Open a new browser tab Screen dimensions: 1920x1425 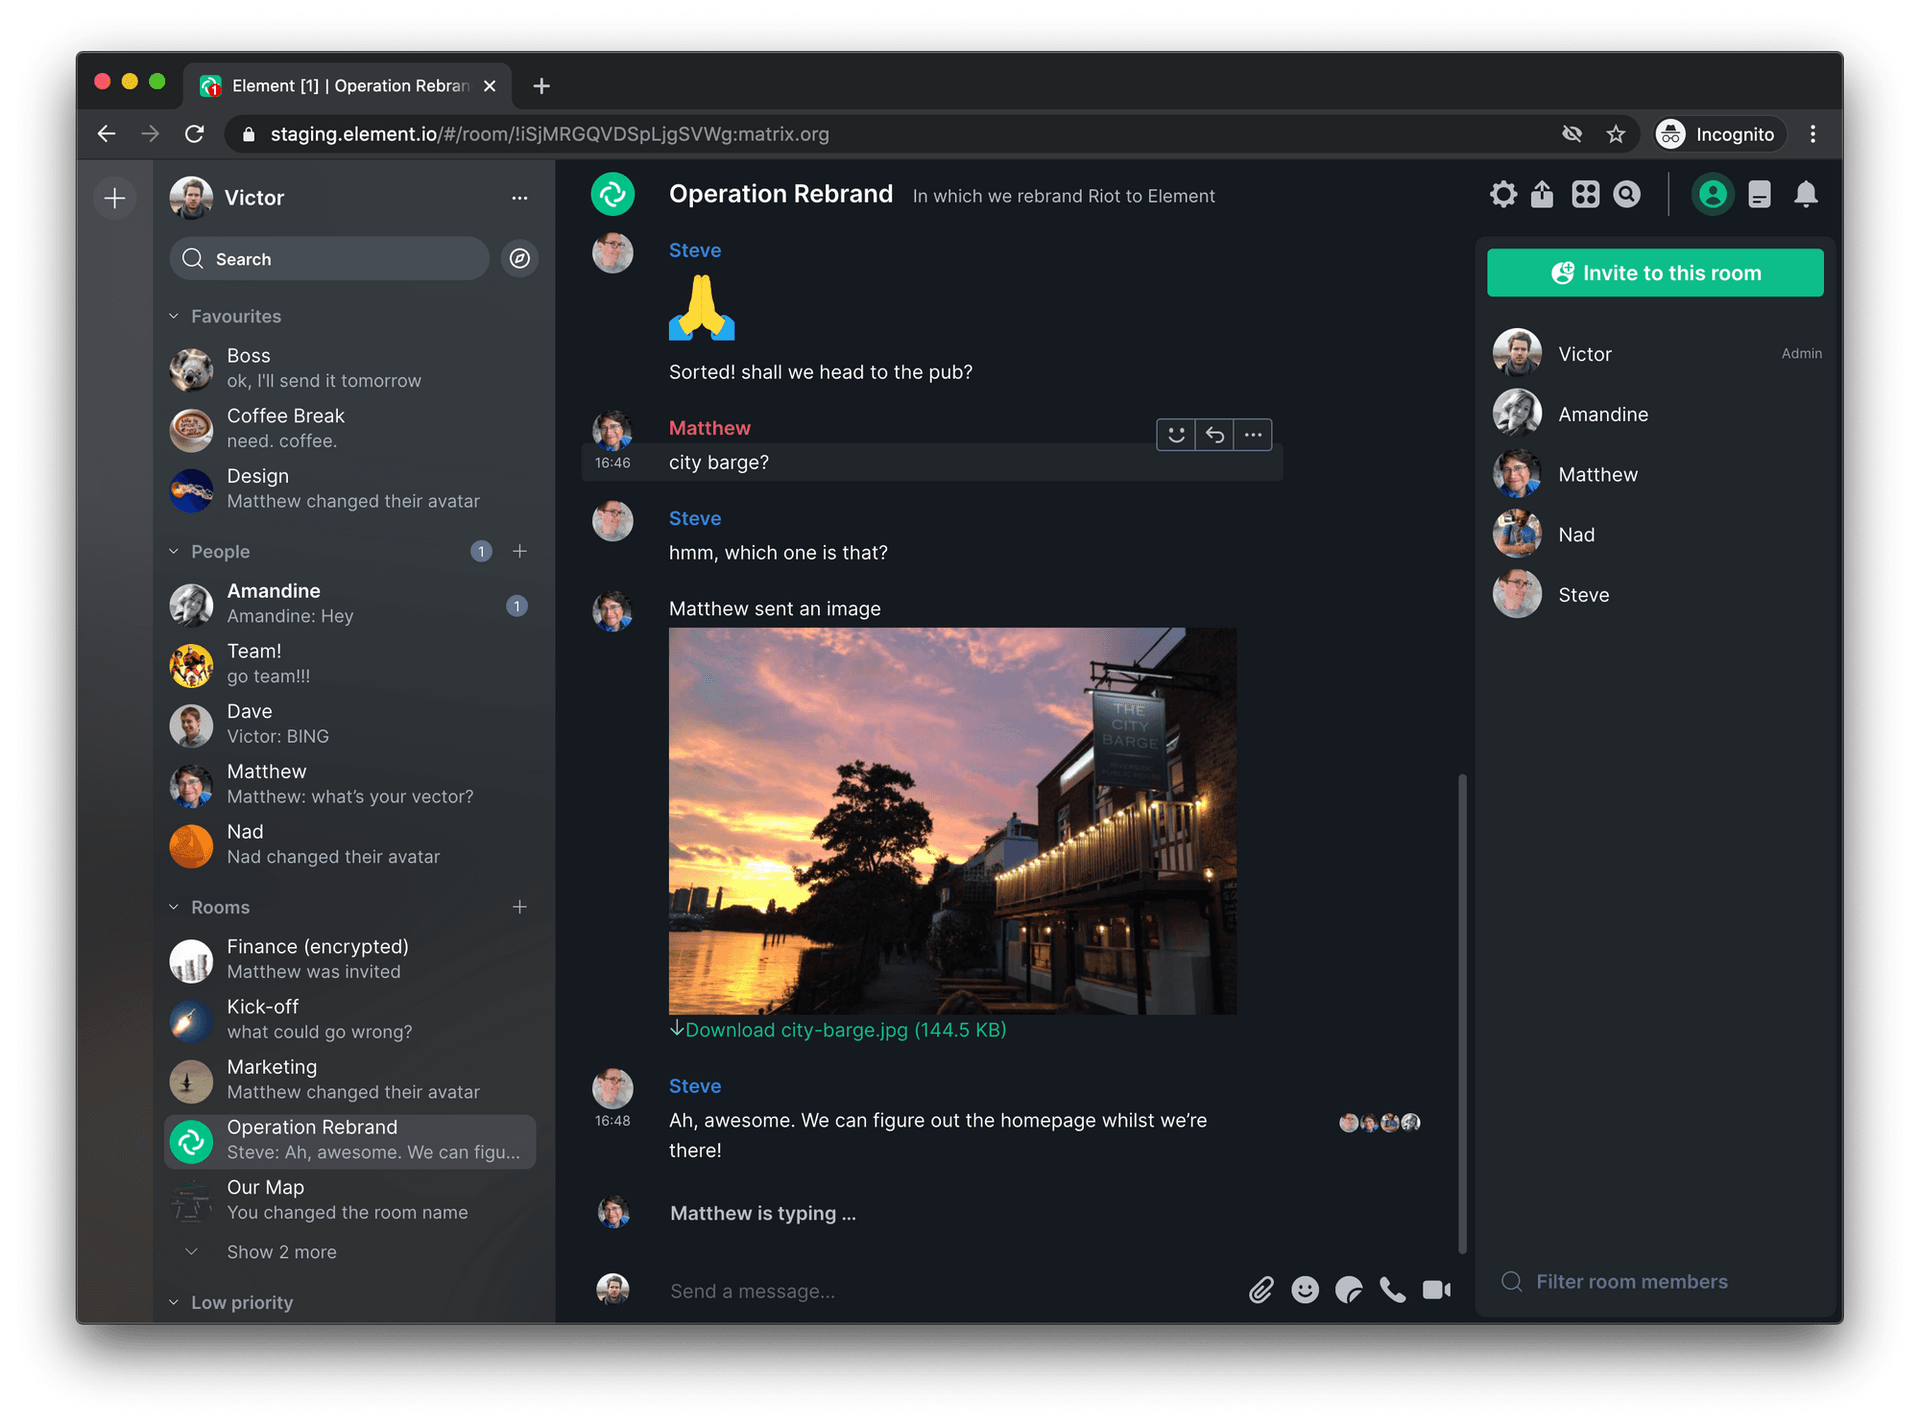(x=541, y=86)
